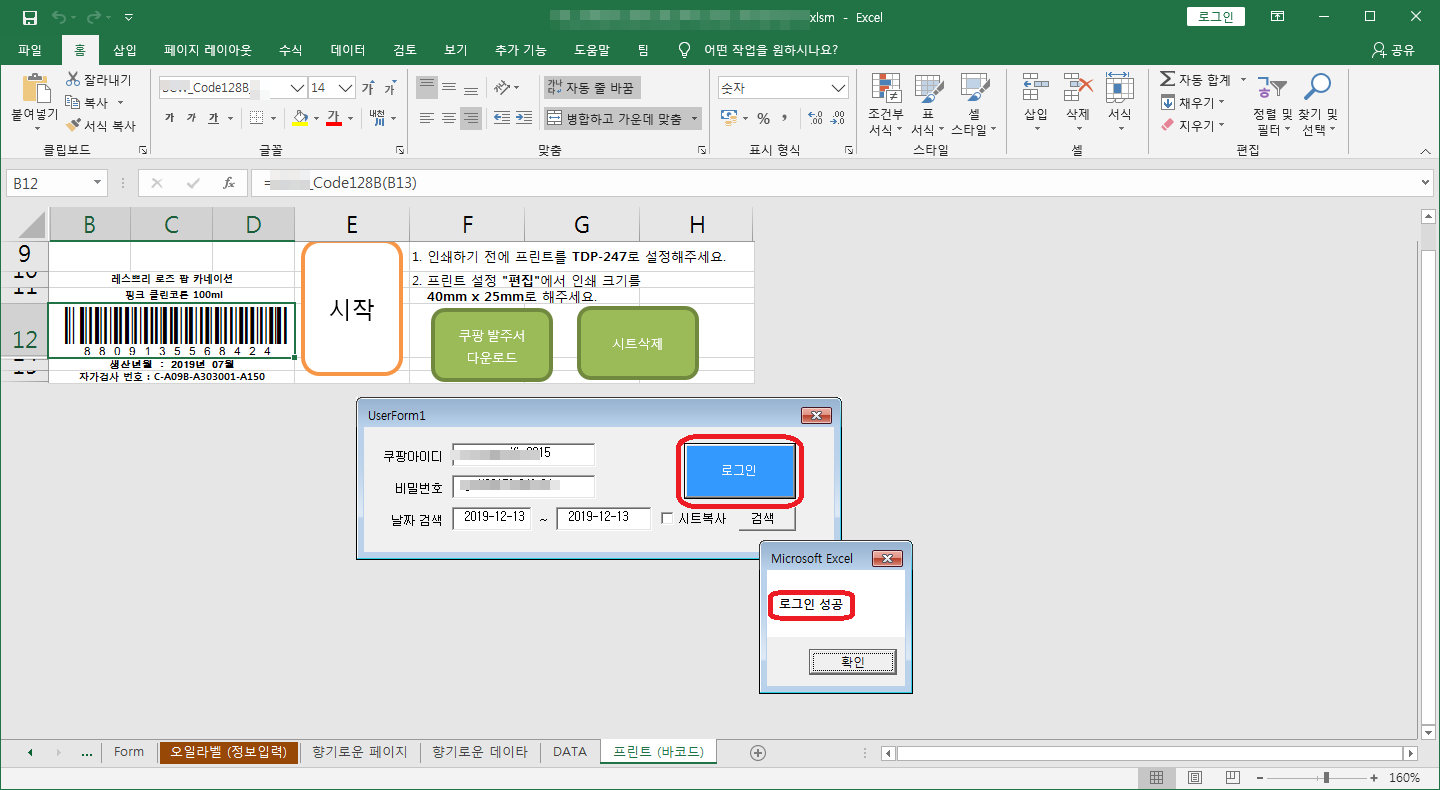Check the 시트복사 checkbox
1440x790 pixels.
tap(668, 519)
